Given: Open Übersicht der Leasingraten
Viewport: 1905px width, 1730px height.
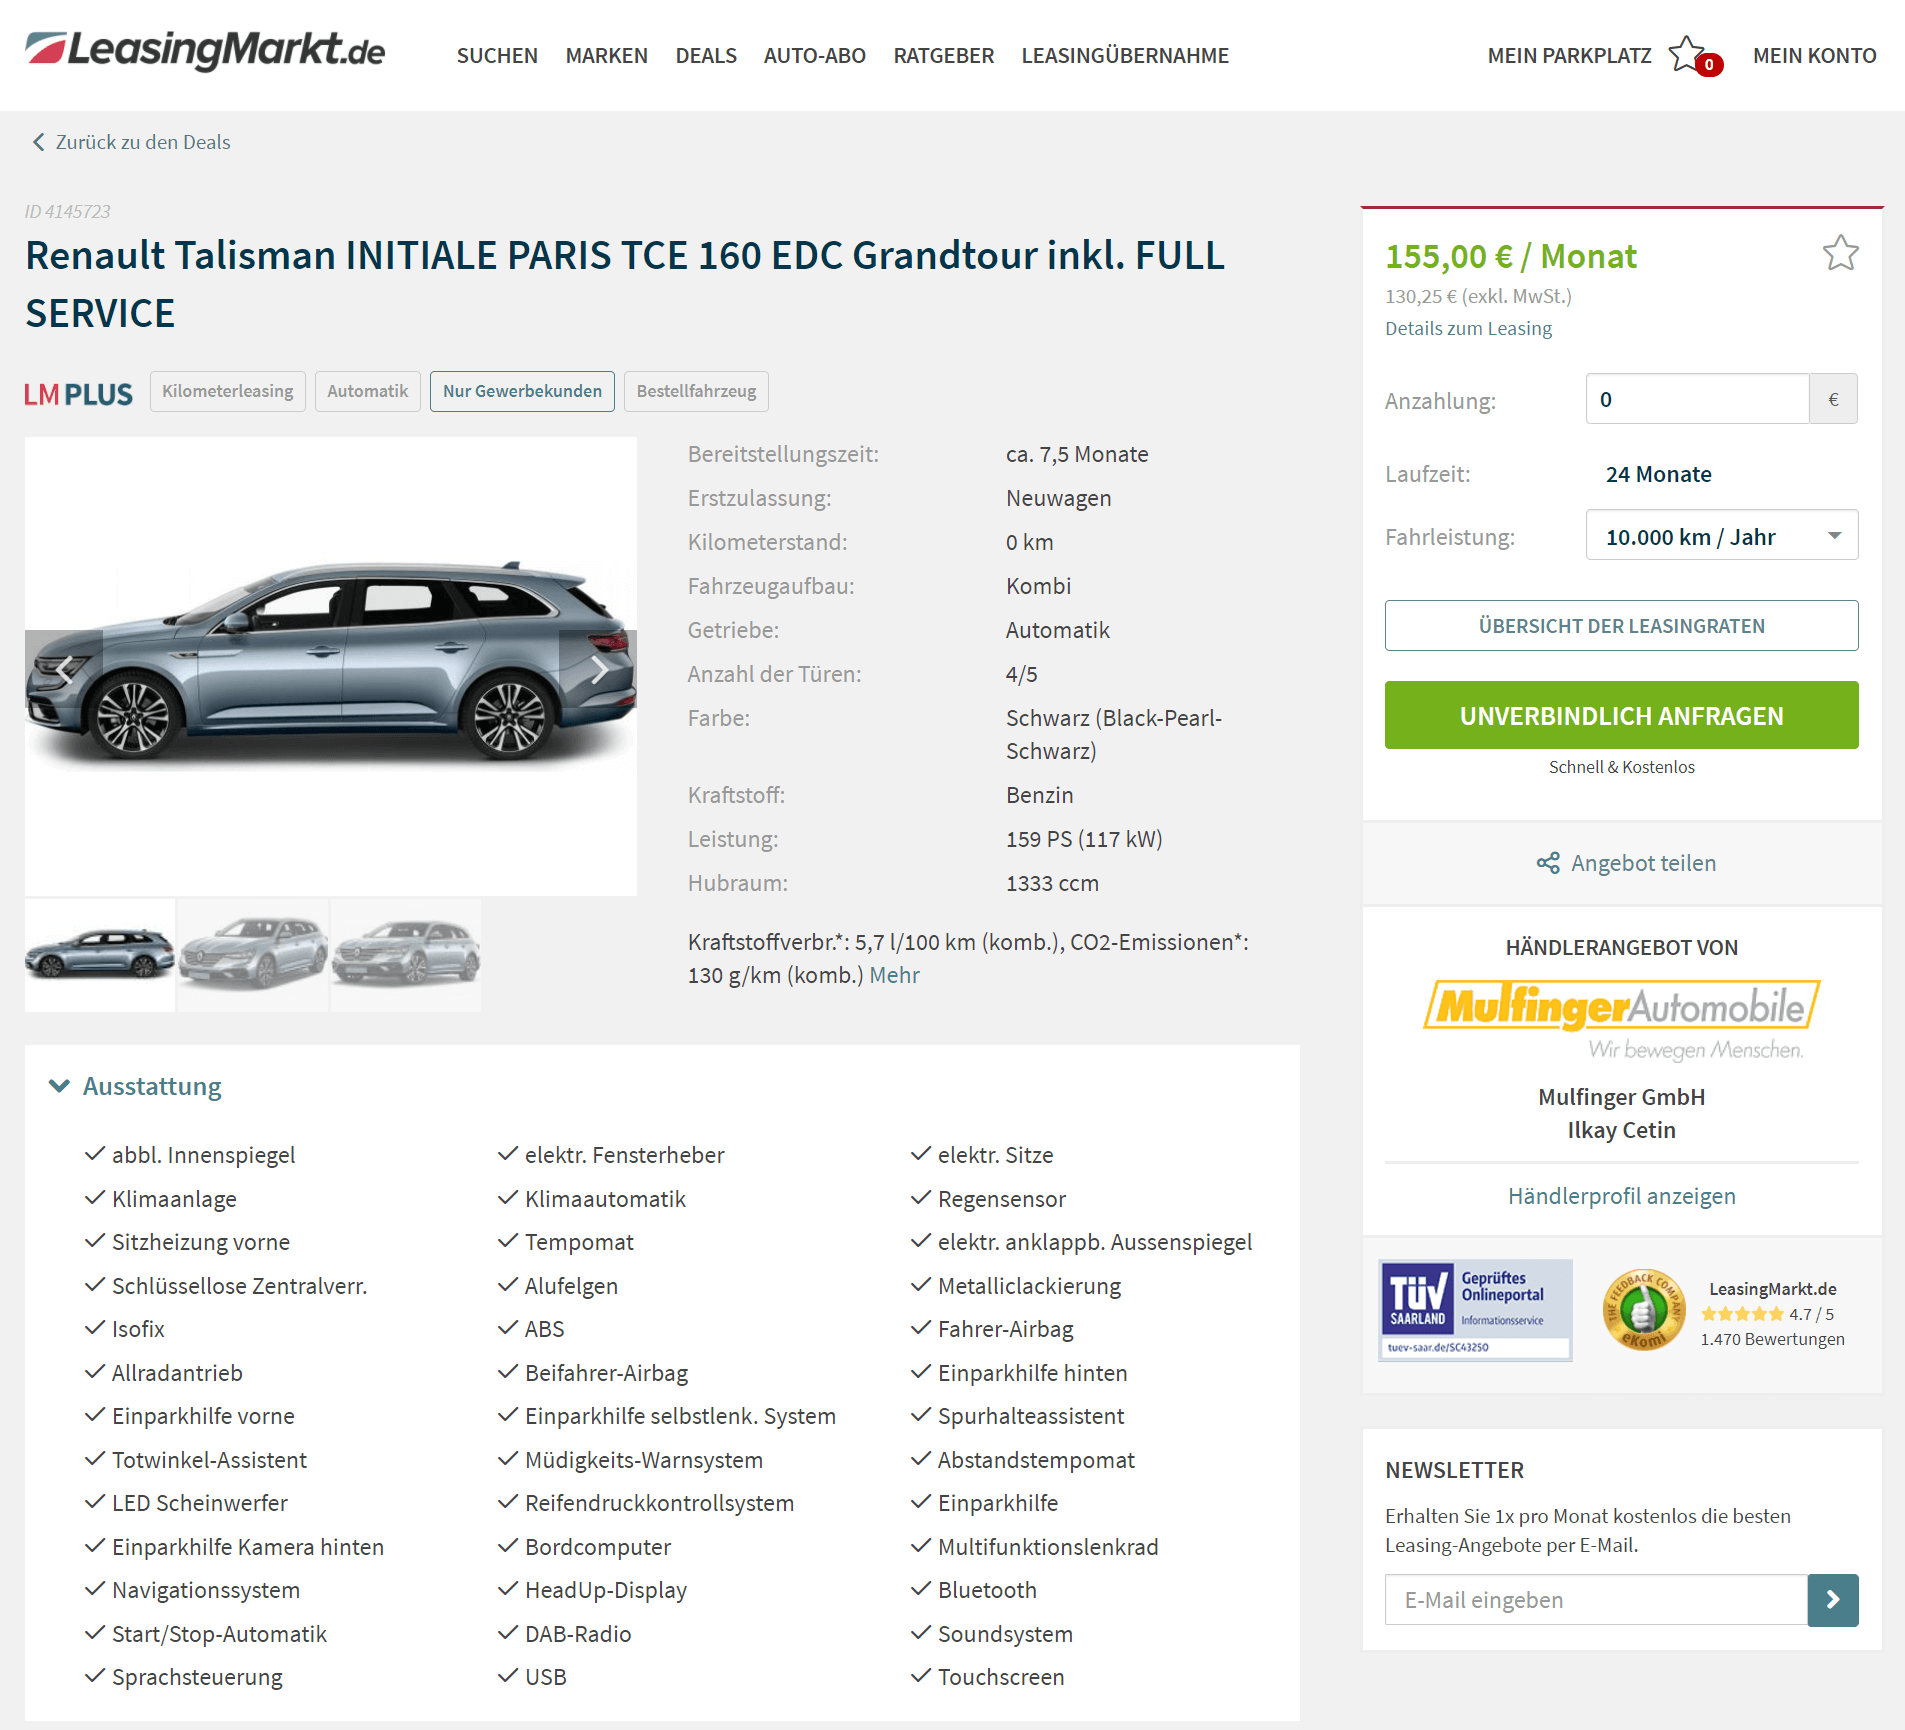Looking at the screenshot, I should 1621,626.
